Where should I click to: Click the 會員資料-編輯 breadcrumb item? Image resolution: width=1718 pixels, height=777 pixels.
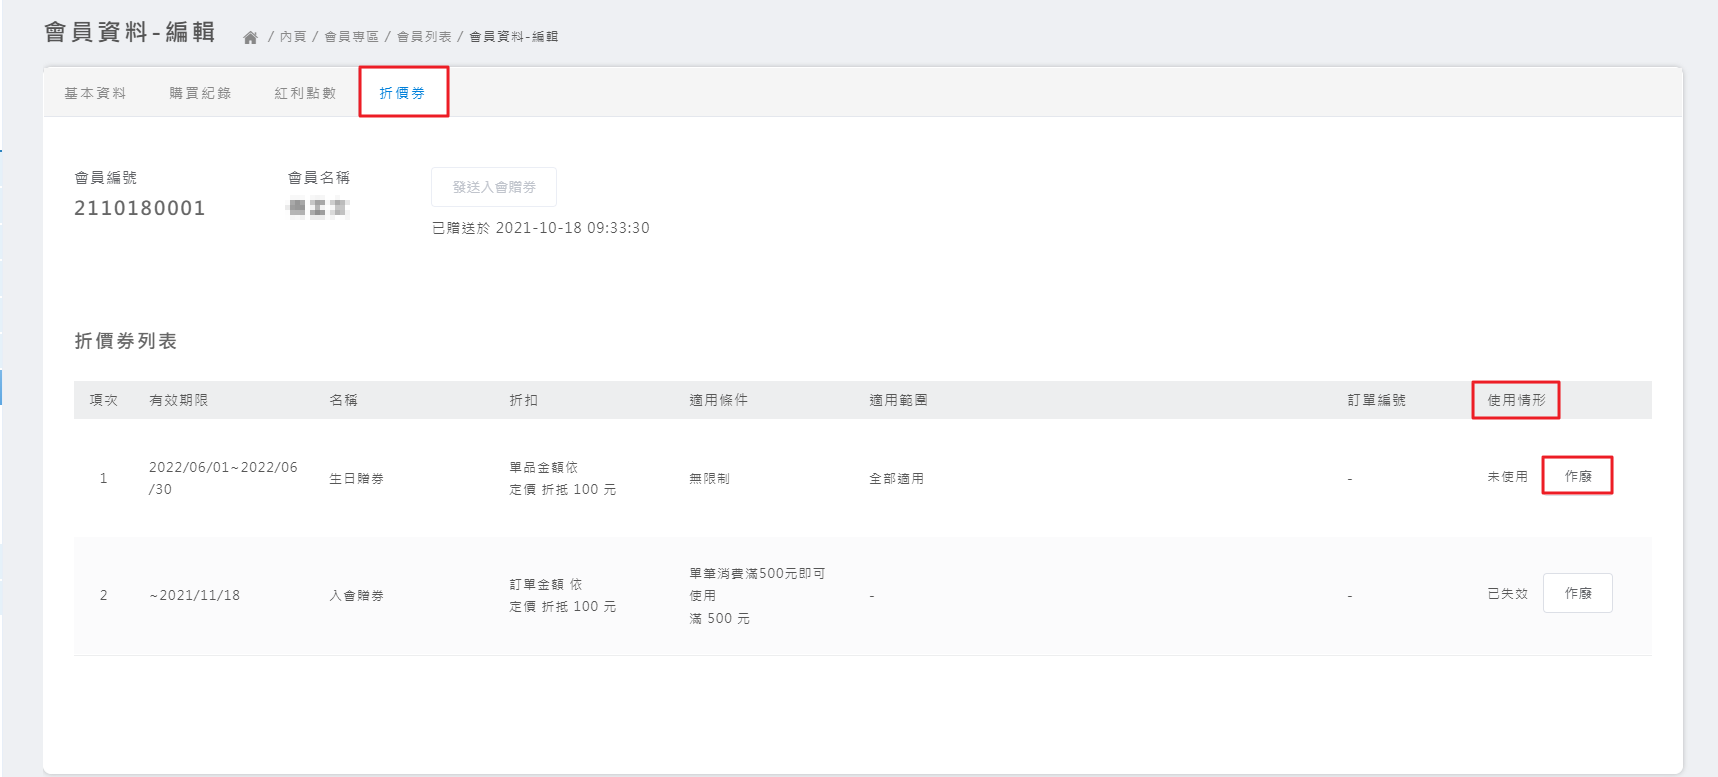click(514, 37)
